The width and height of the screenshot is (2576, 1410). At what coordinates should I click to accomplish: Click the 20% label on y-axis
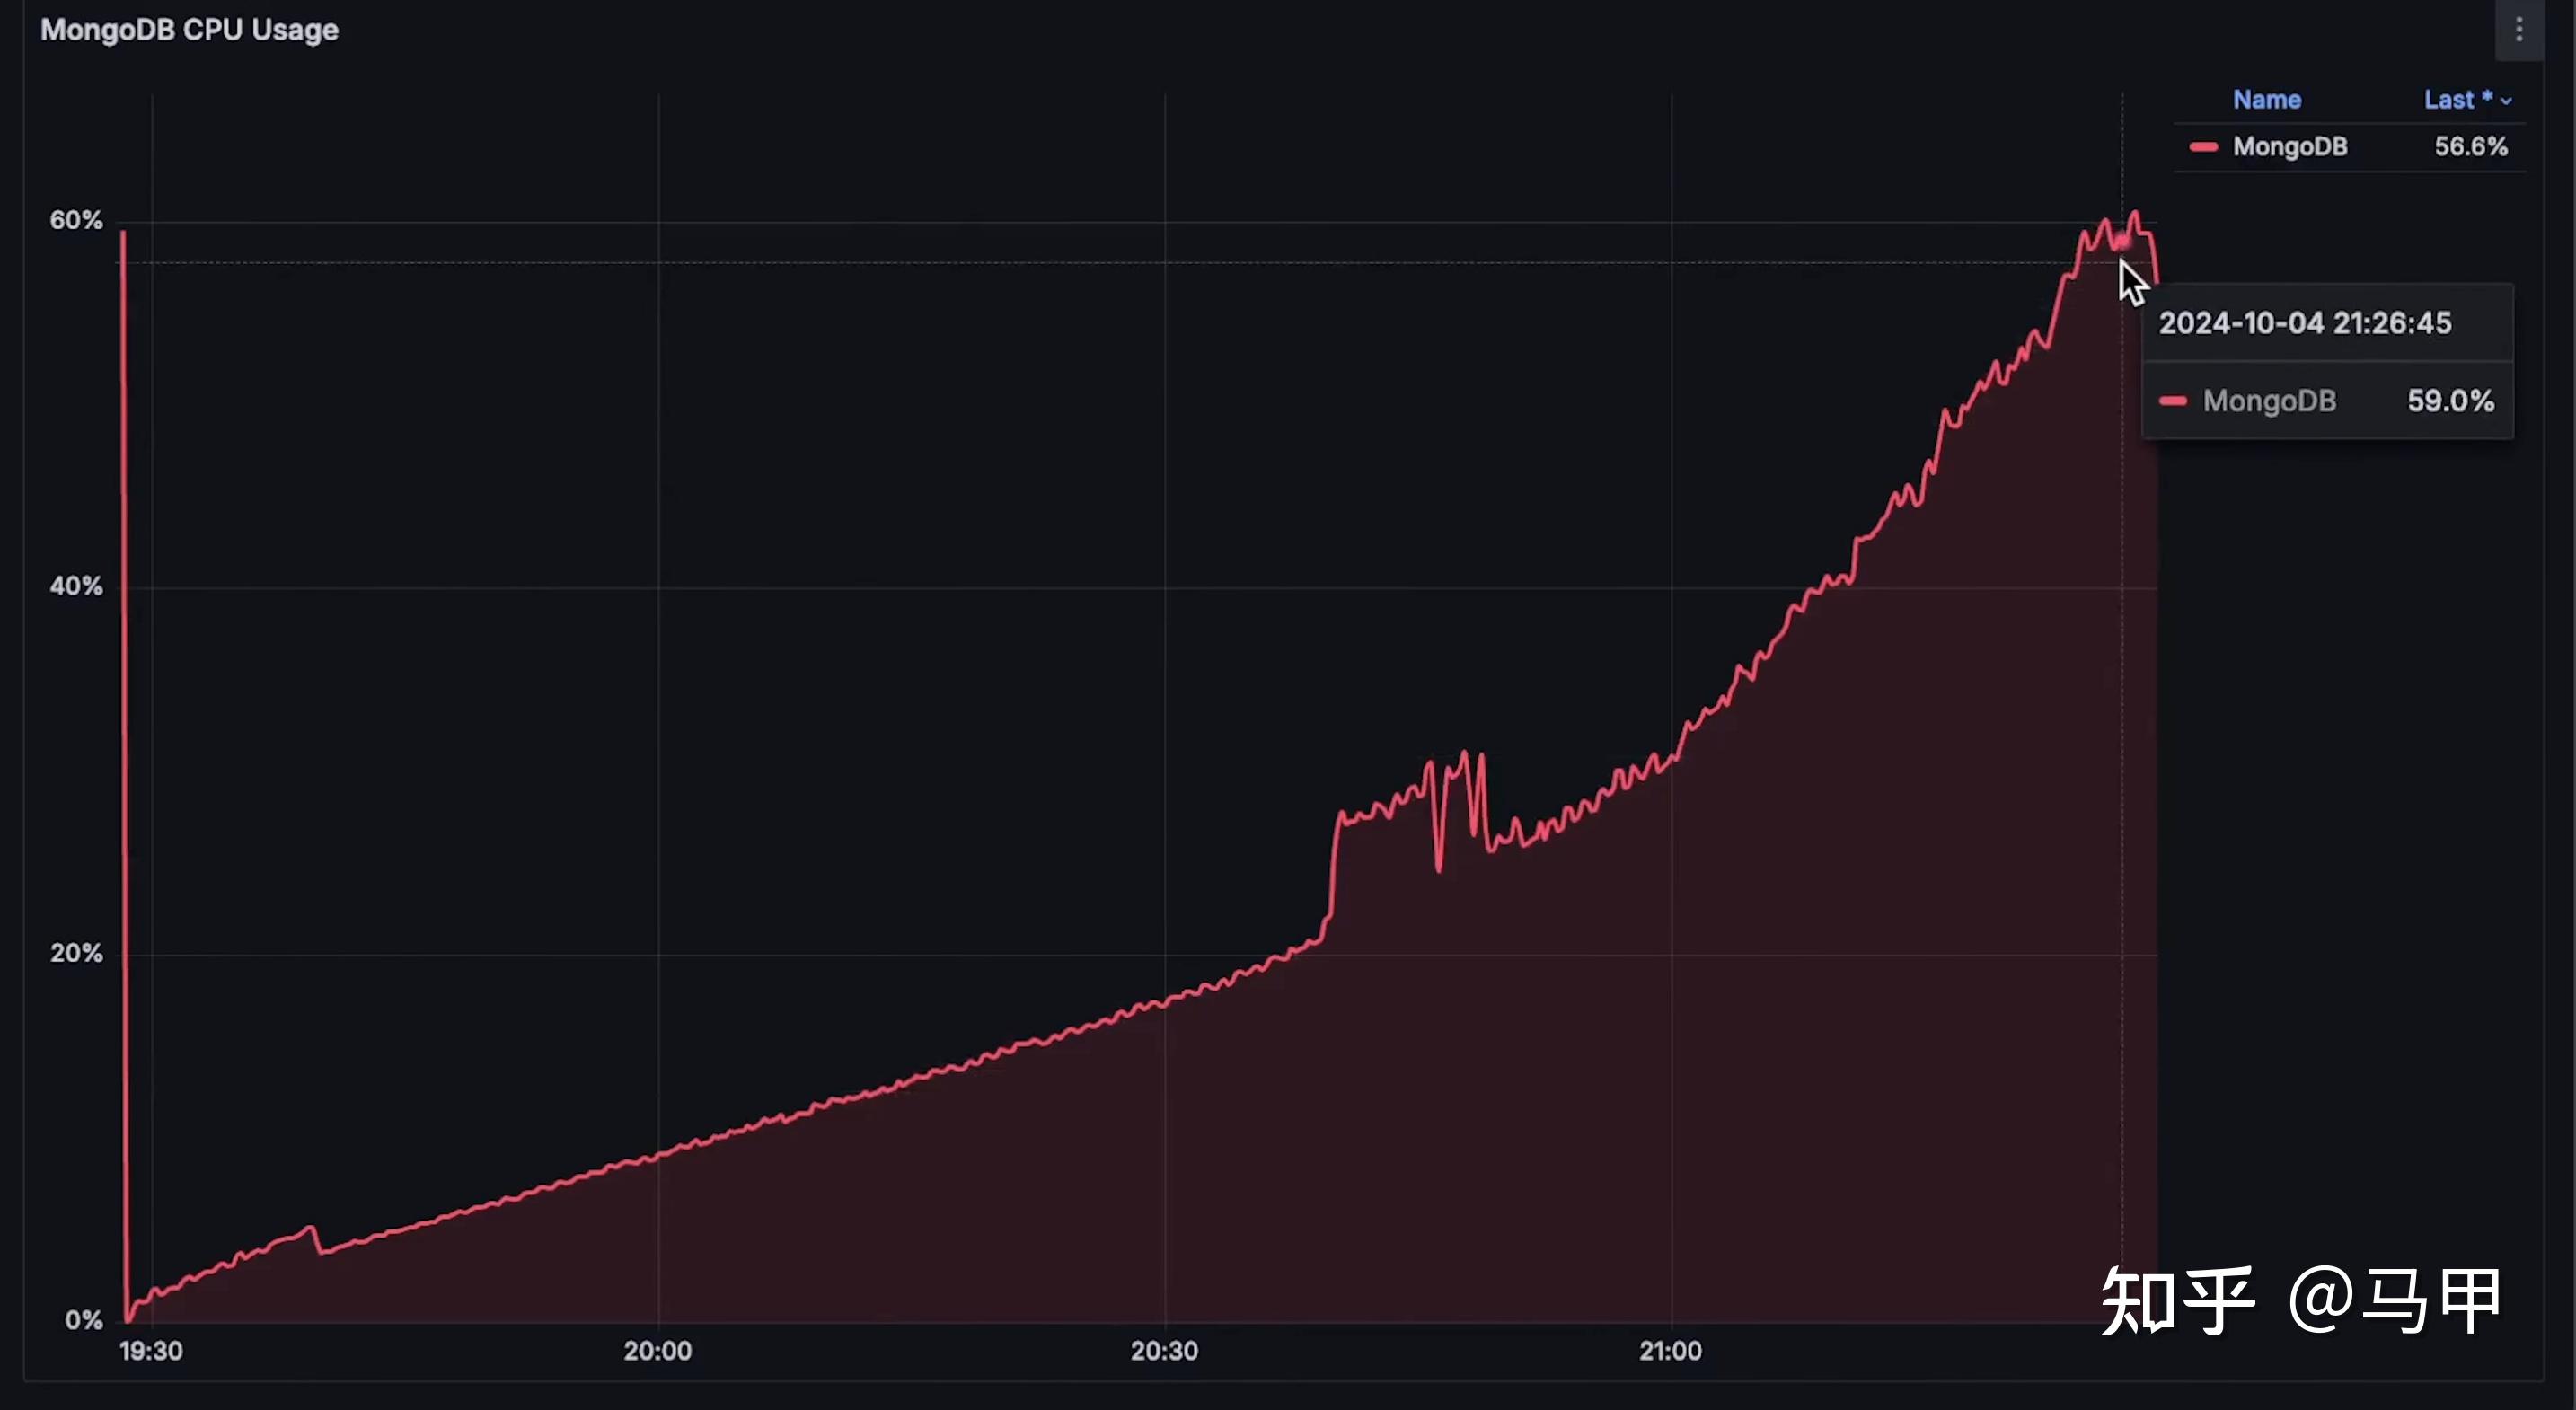click(76, 953)
